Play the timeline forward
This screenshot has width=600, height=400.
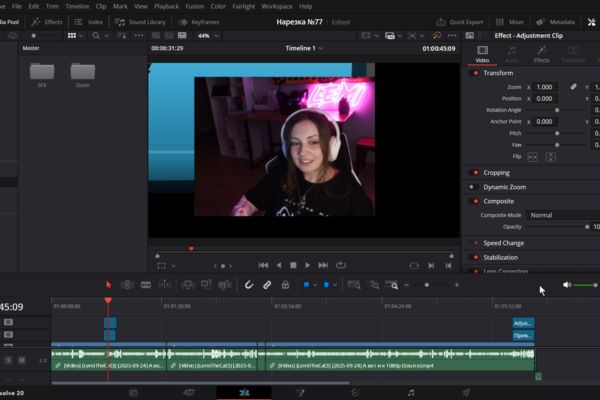[307, 265]
